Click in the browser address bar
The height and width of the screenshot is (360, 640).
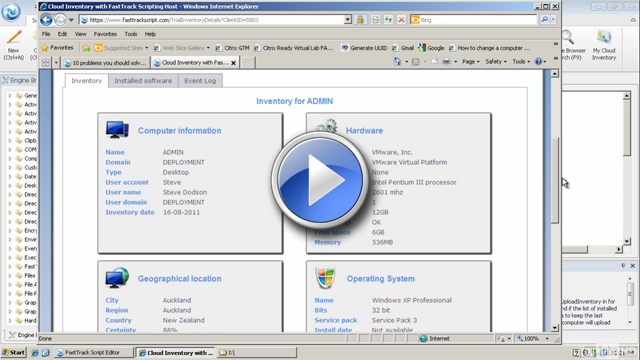(x=212, y=20)
